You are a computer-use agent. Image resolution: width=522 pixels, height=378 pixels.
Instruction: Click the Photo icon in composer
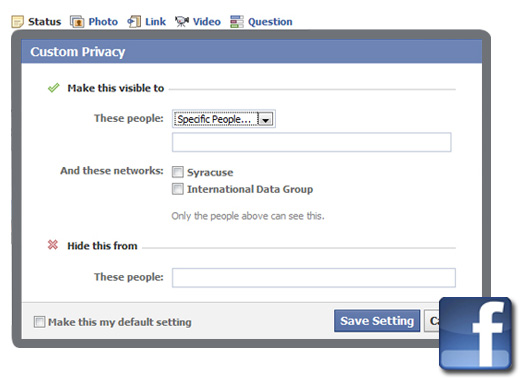tap(77, 22)
